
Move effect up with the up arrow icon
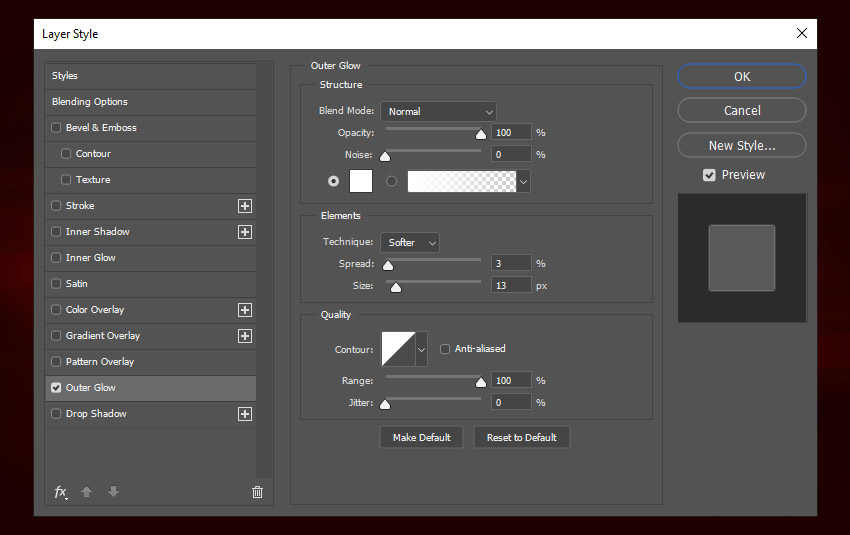point(87,492)
